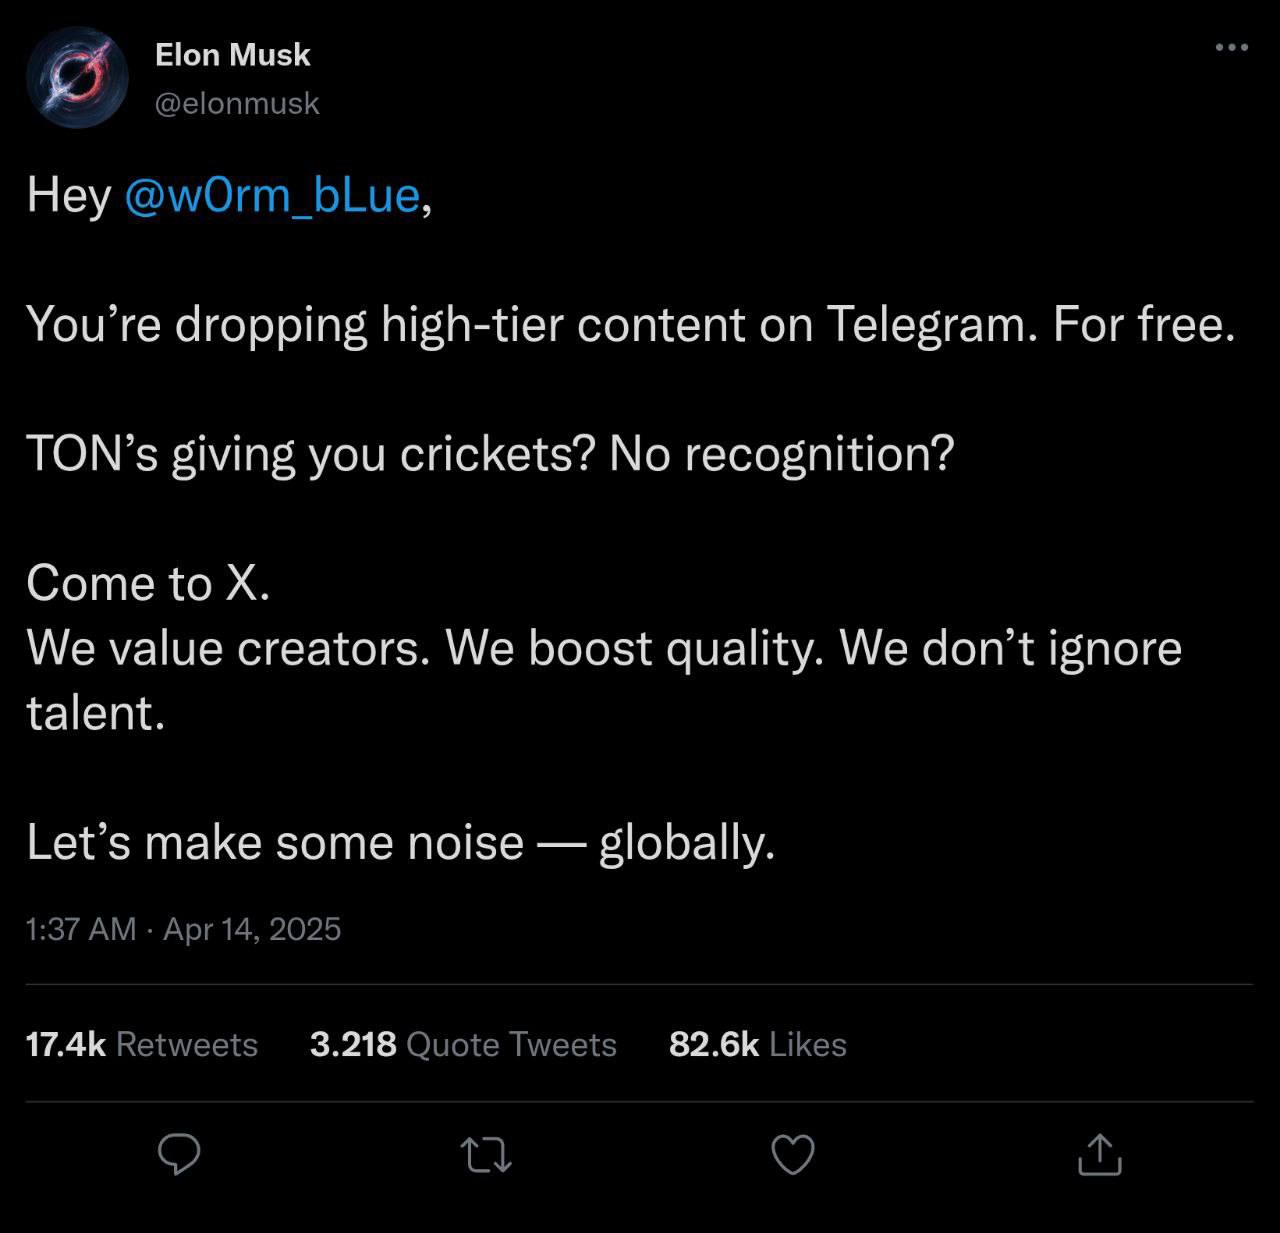
Task: Click the 1:37 AM timestamp
Action: pos(80,929)
